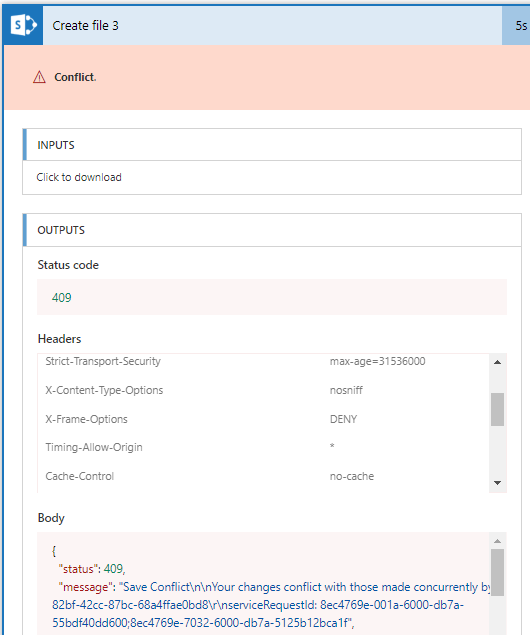Viewport: 530px width, 635px height.
Task: Select the no-cache header value
Action: pyautogui.click(x=352, y=476)
